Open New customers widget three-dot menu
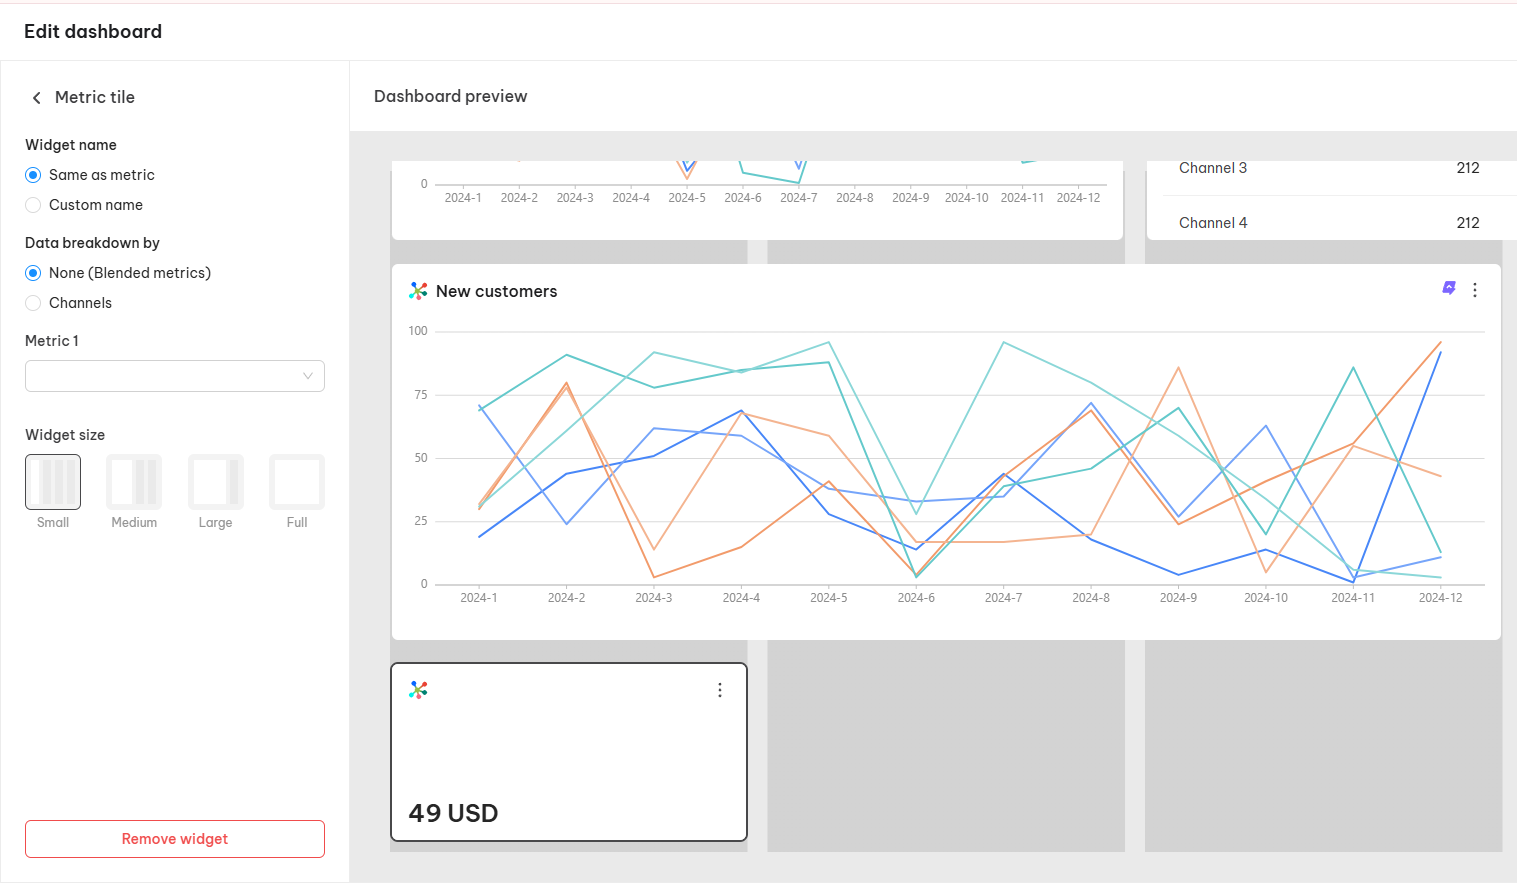 pos(1475,290)
